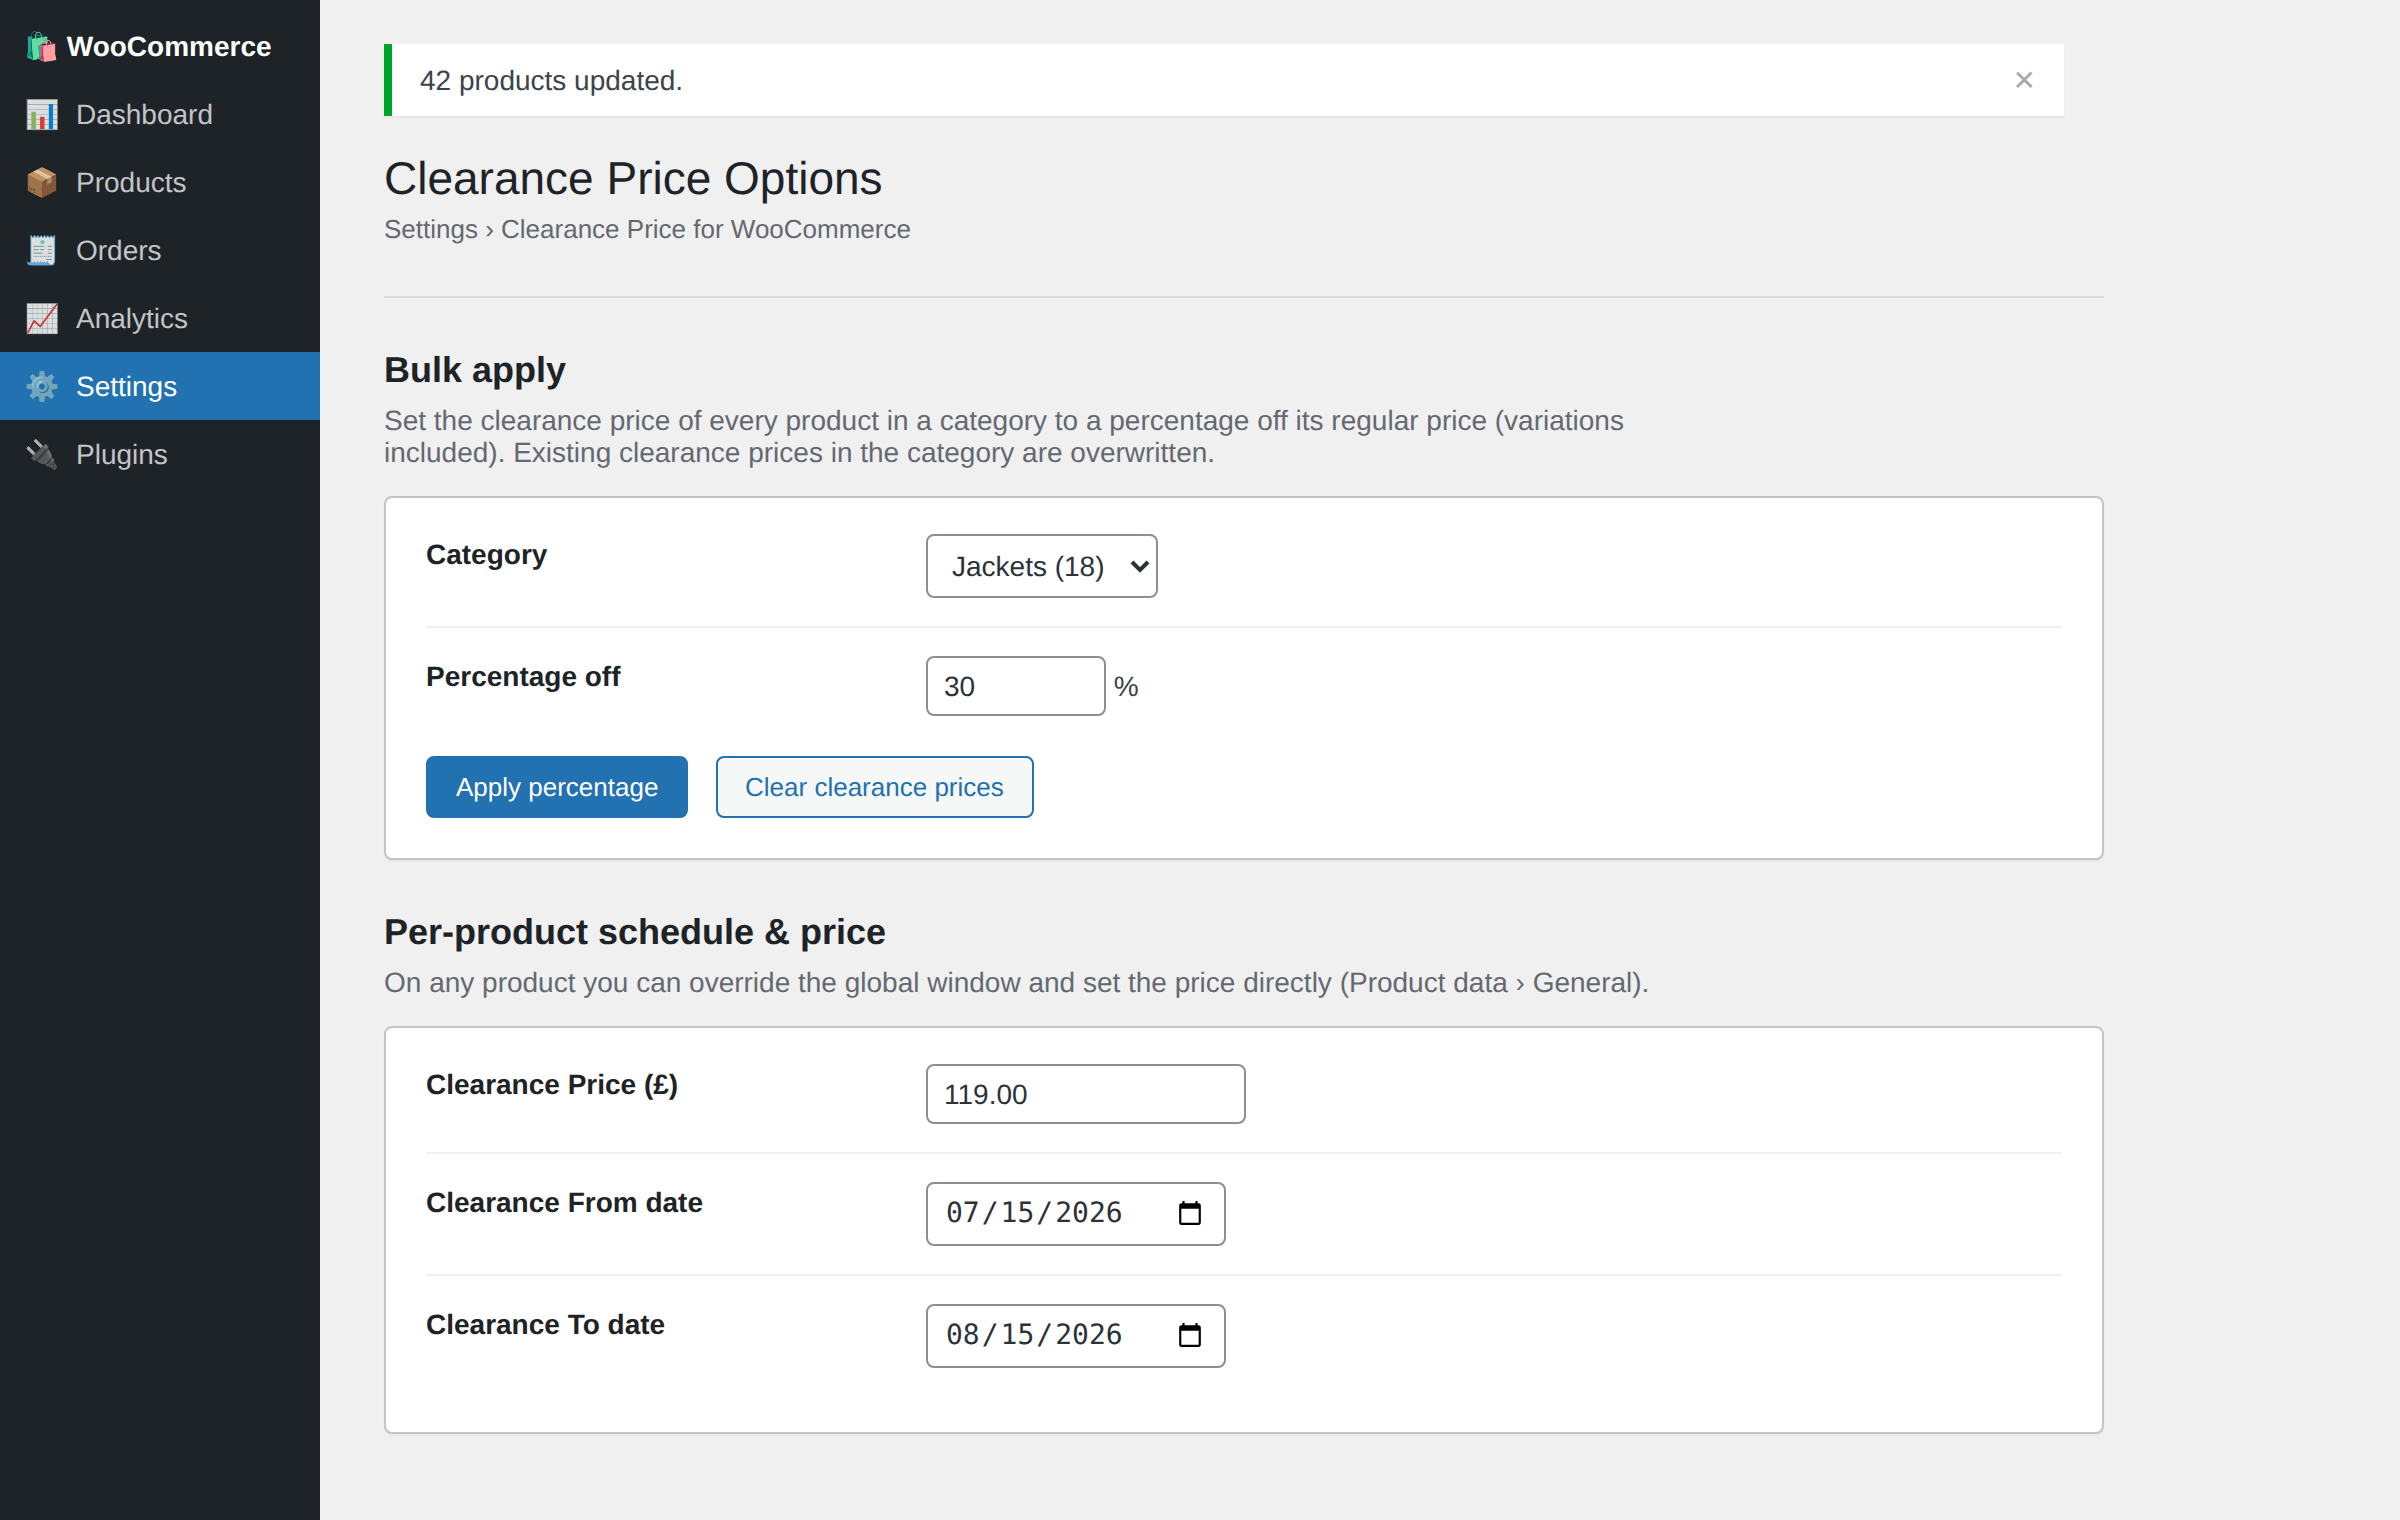The image size is (2400, 1520).
Task: Open Plugins from the sidebar
Action: click(160, 455)
